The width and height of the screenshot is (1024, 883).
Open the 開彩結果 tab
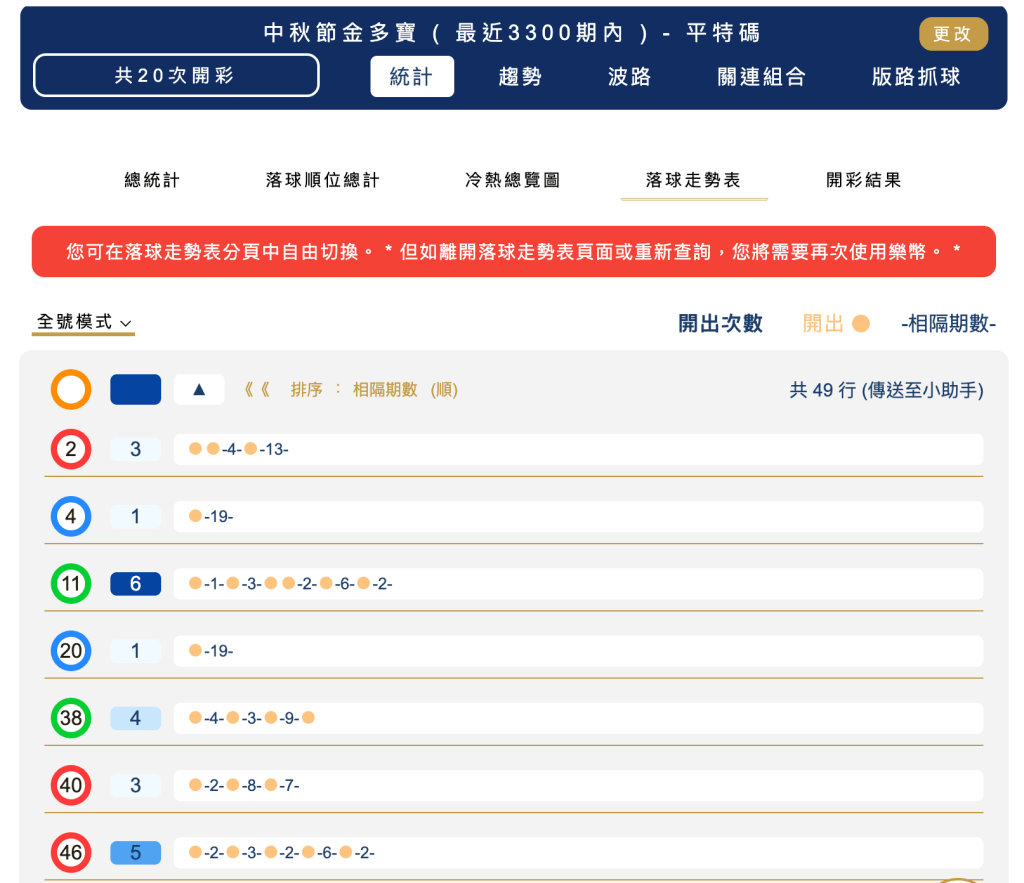coord(863,179)
